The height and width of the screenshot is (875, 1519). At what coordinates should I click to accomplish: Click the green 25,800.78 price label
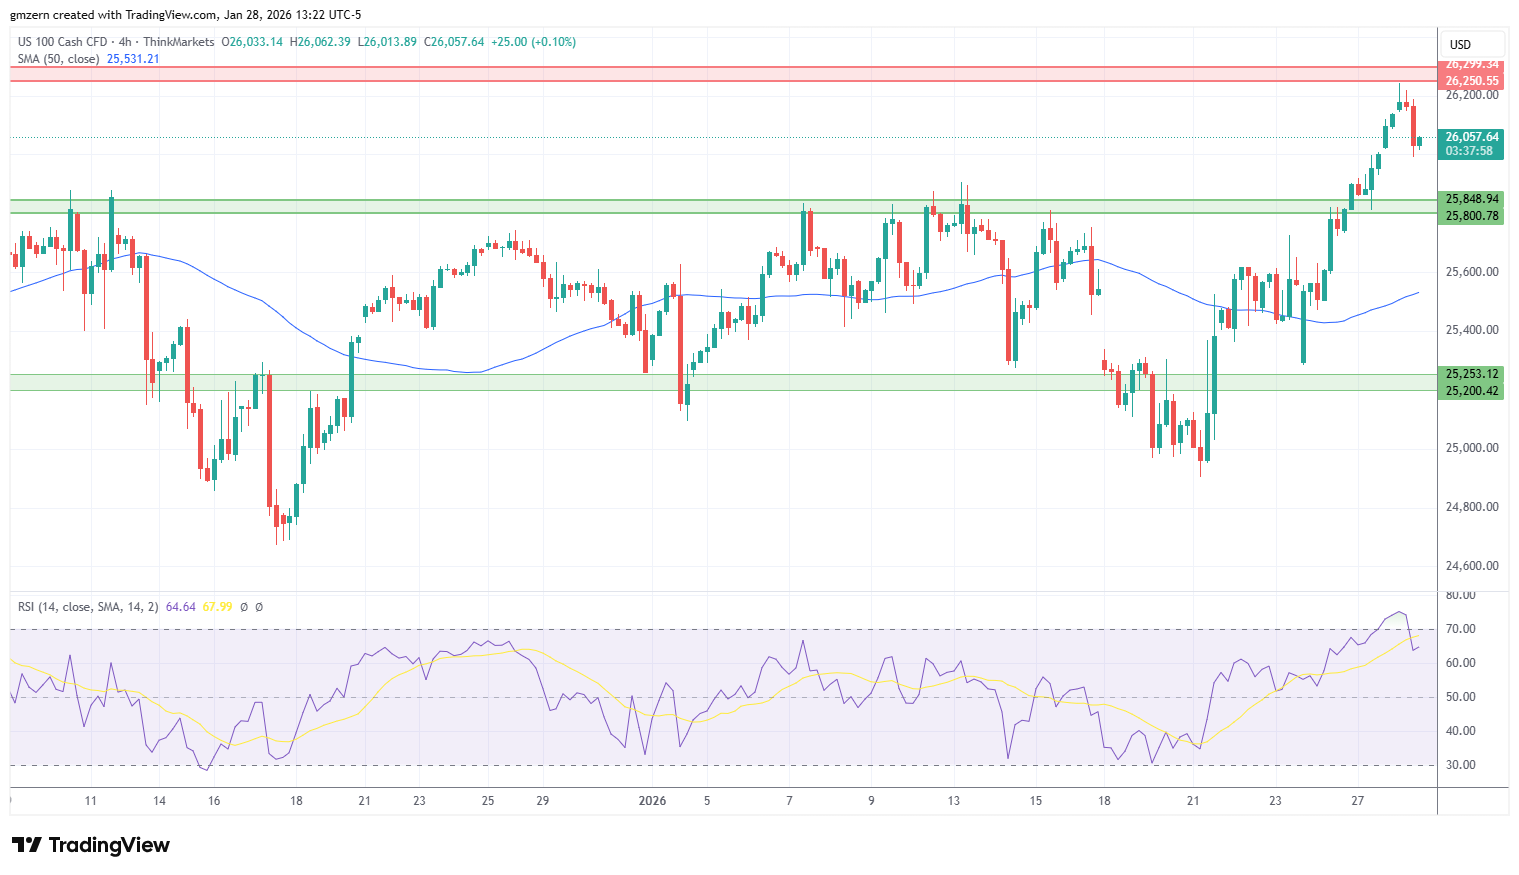click(x=1471, y=216)
